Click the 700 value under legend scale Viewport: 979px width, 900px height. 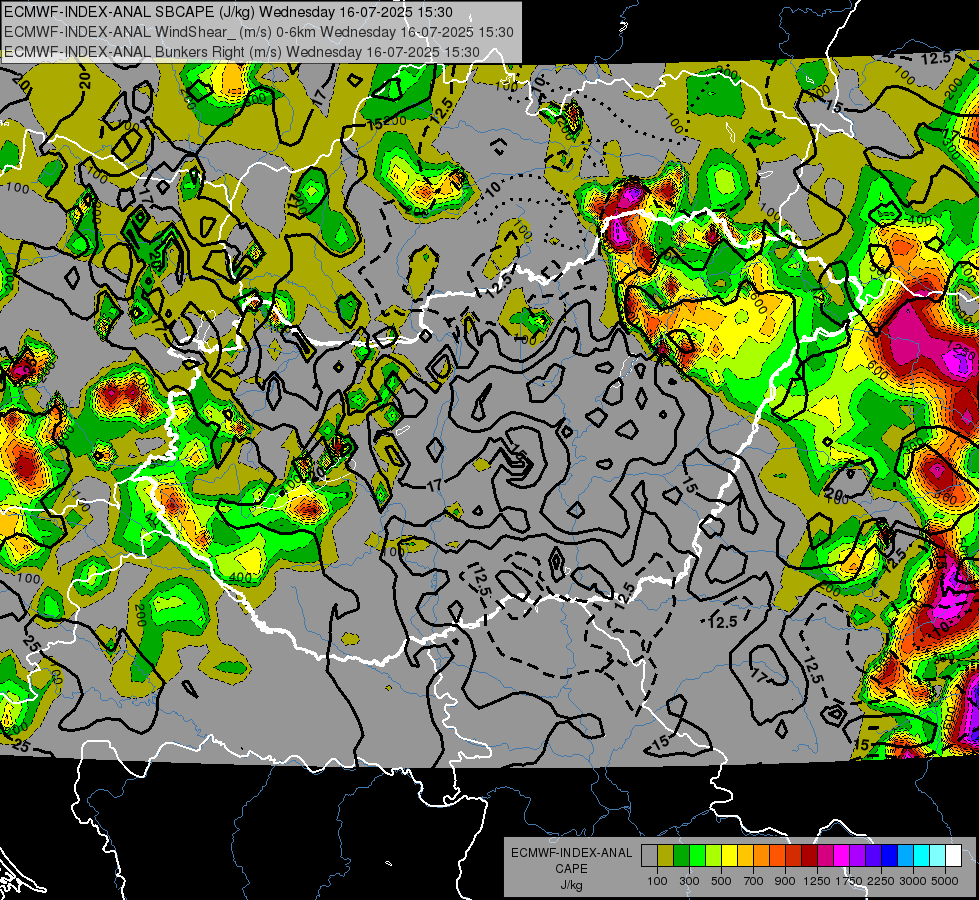[x=754, y=881]
